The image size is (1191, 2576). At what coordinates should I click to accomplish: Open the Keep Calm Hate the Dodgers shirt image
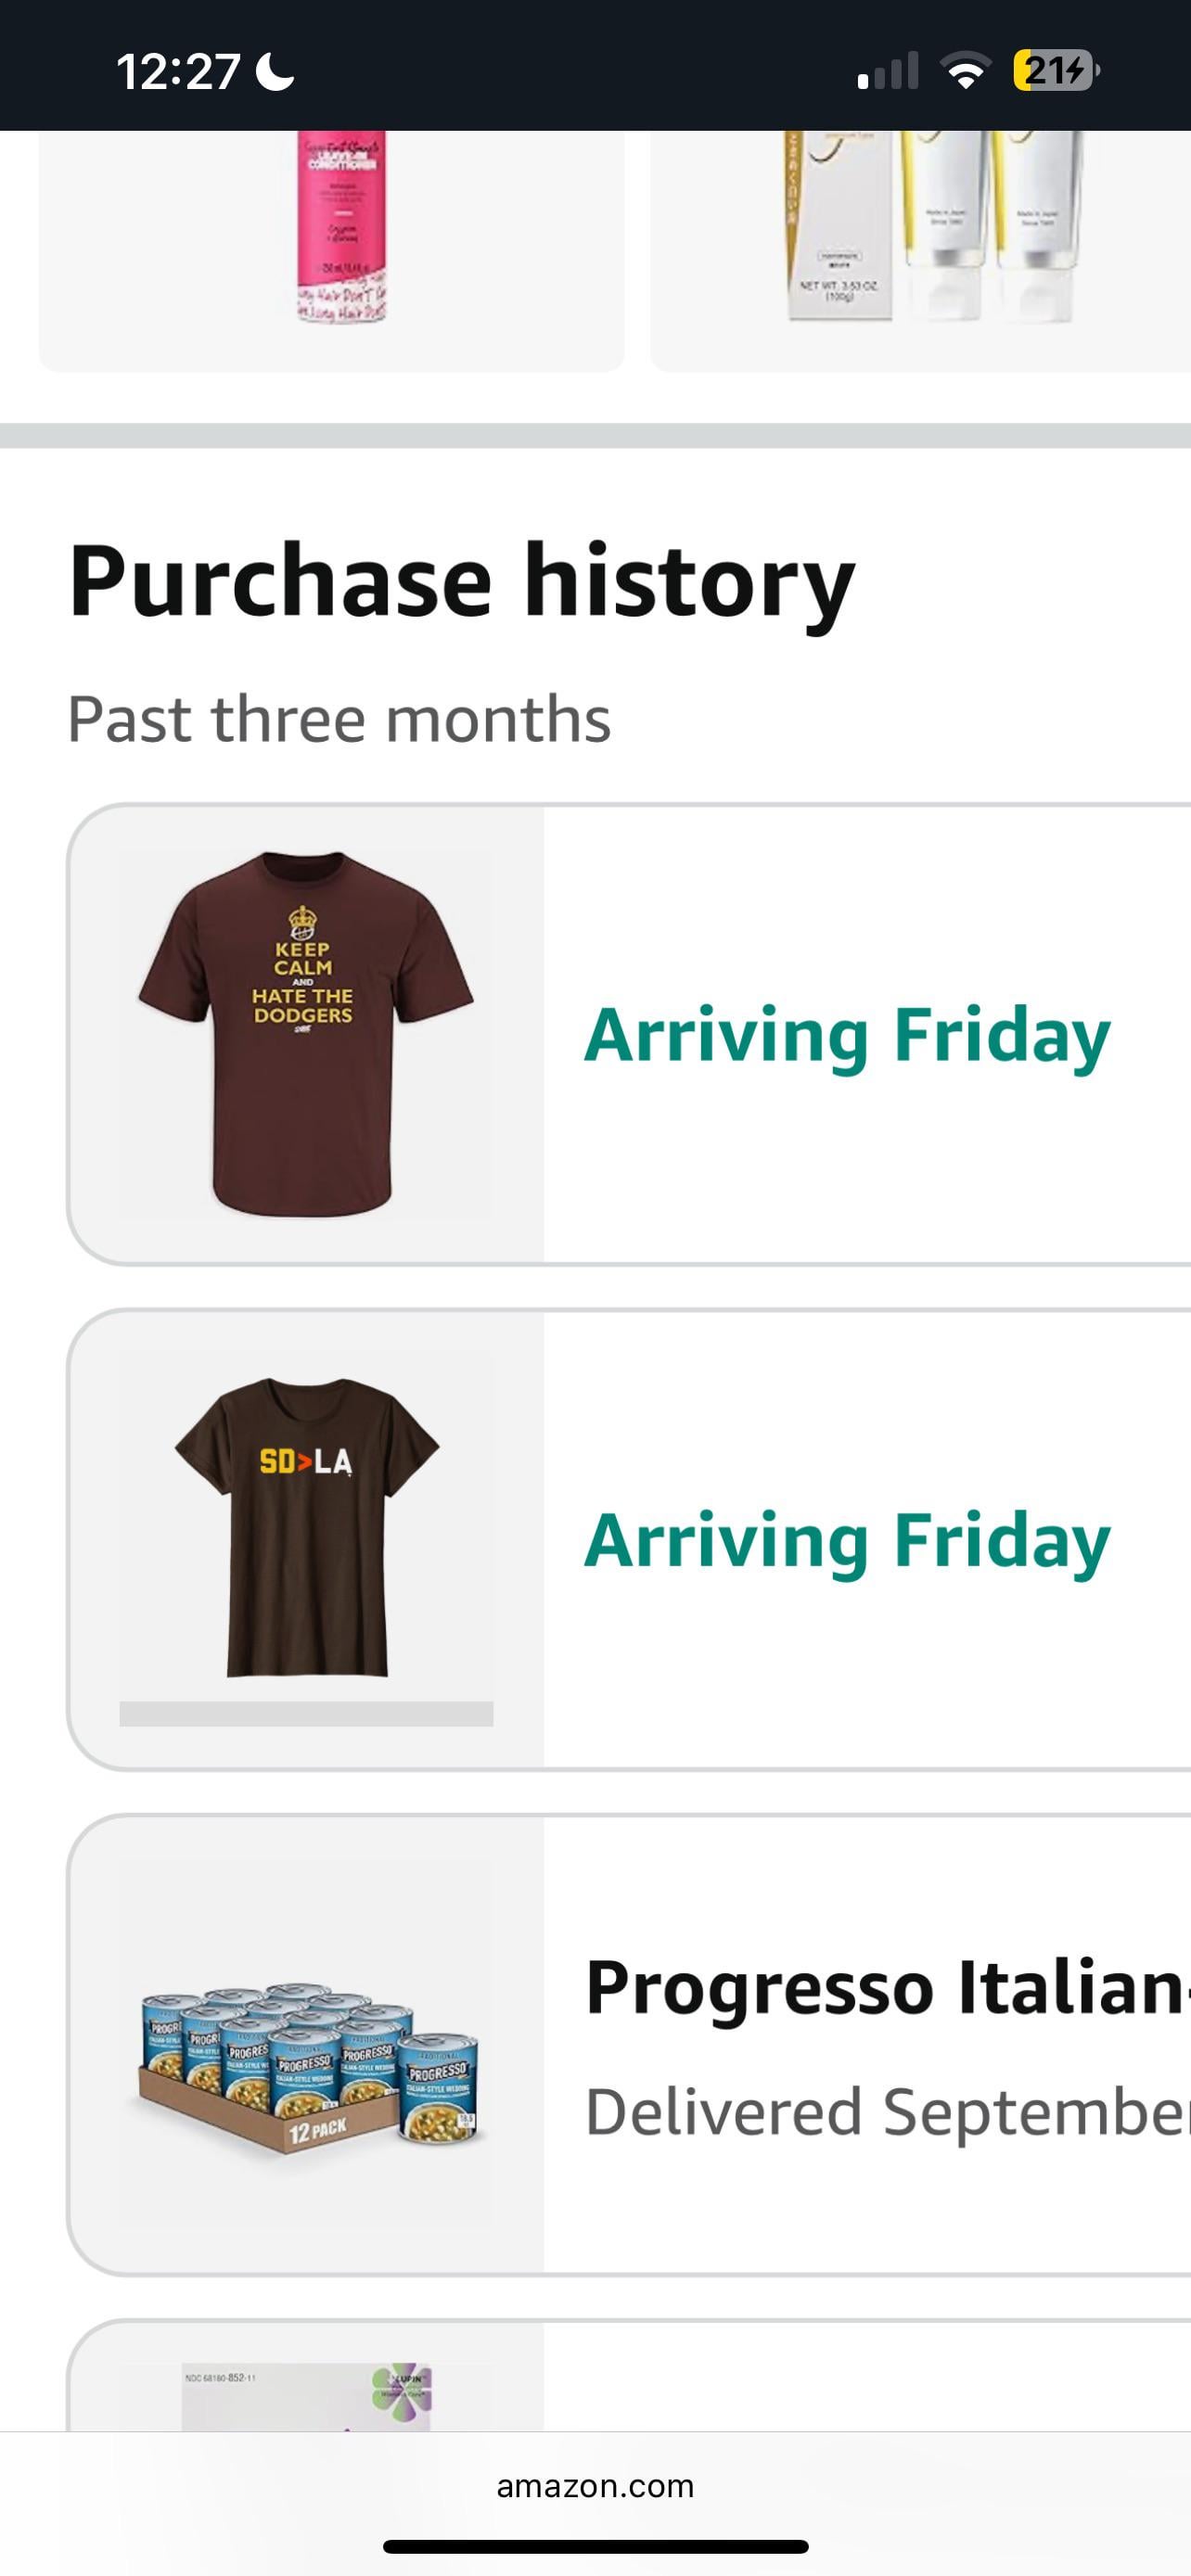pyautogui.click(x=306, y=1034)
